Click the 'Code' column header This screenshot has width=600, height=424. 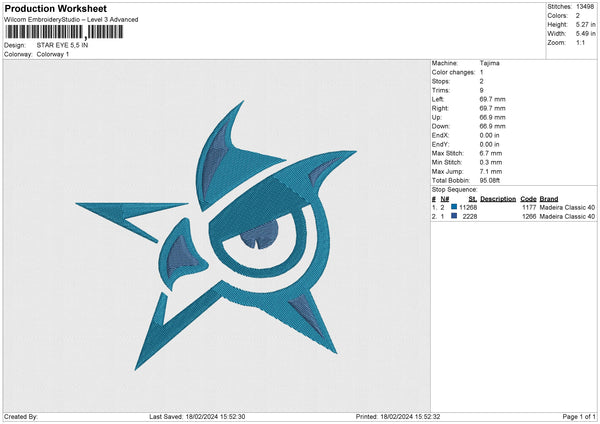[x=528, y=199]
